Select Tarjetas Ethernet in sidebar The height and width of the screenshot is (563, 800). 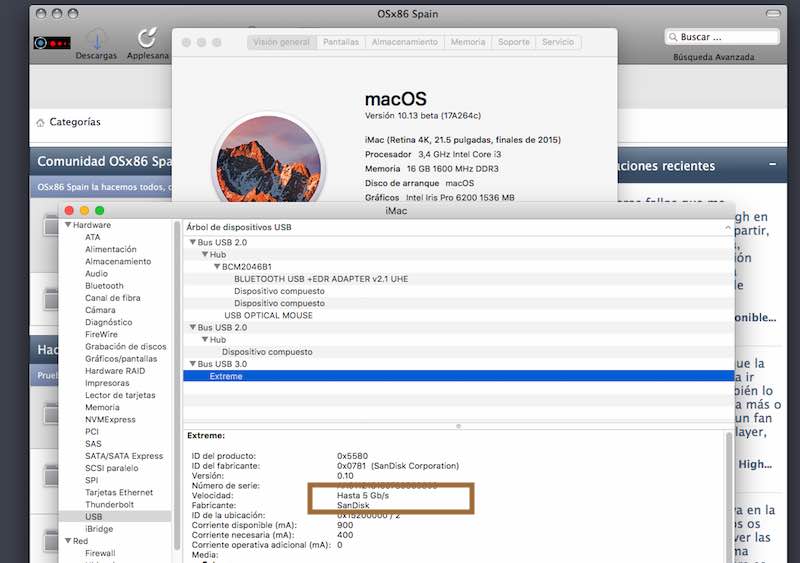(119, 493)
